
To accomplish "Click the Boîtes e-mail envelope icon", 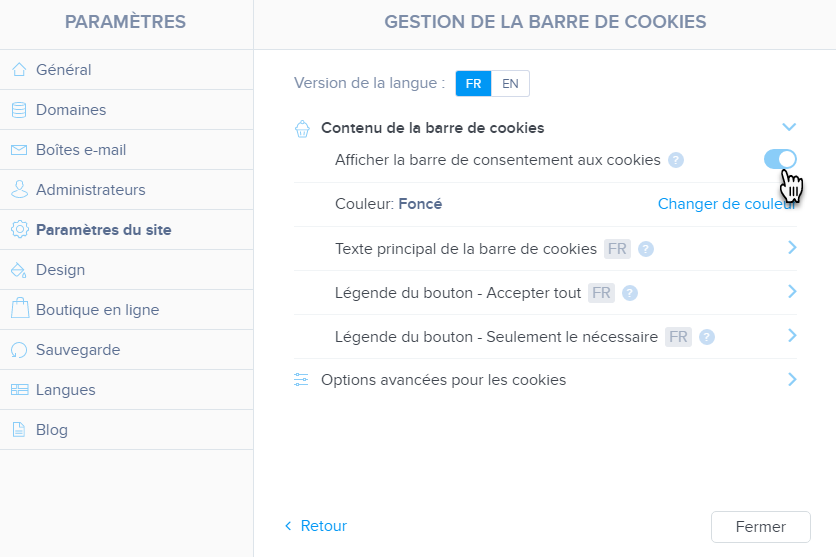I will (x=18, y=150).
